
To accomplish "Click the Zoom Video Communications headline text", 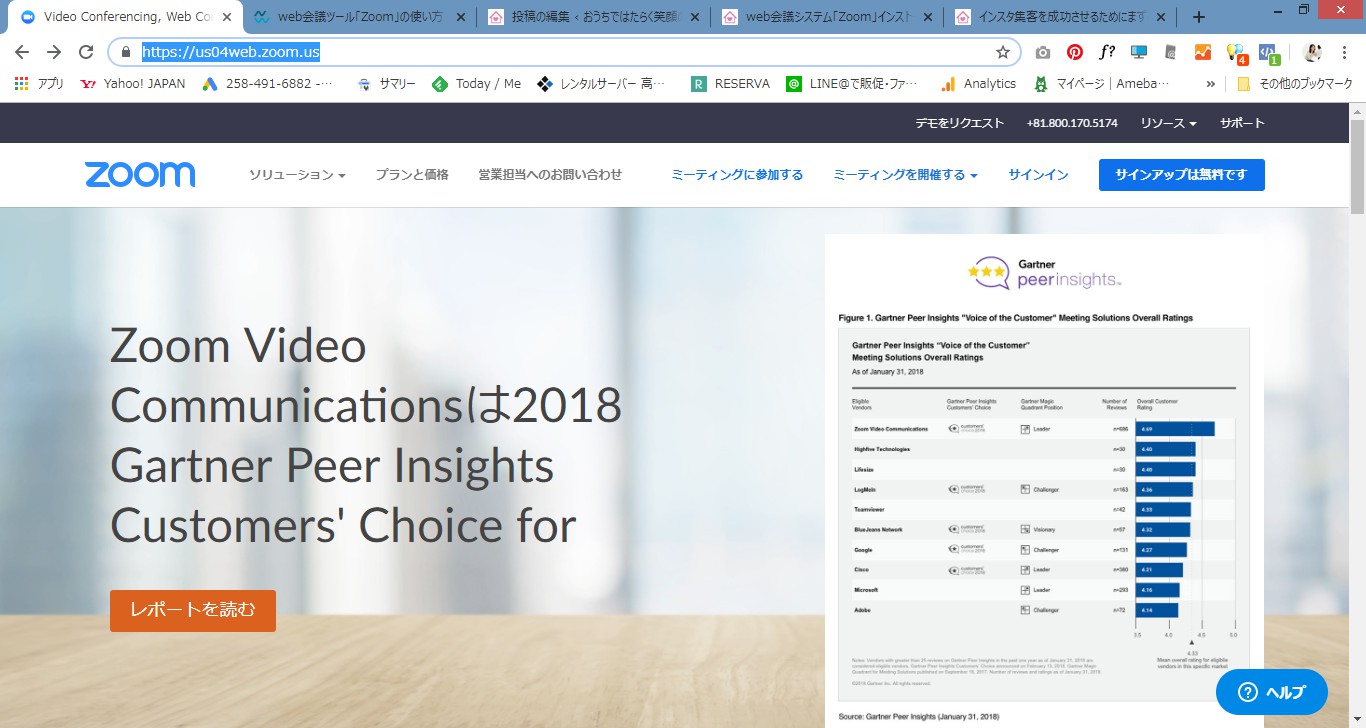I will pyautogui.click(x=366, y=435).
